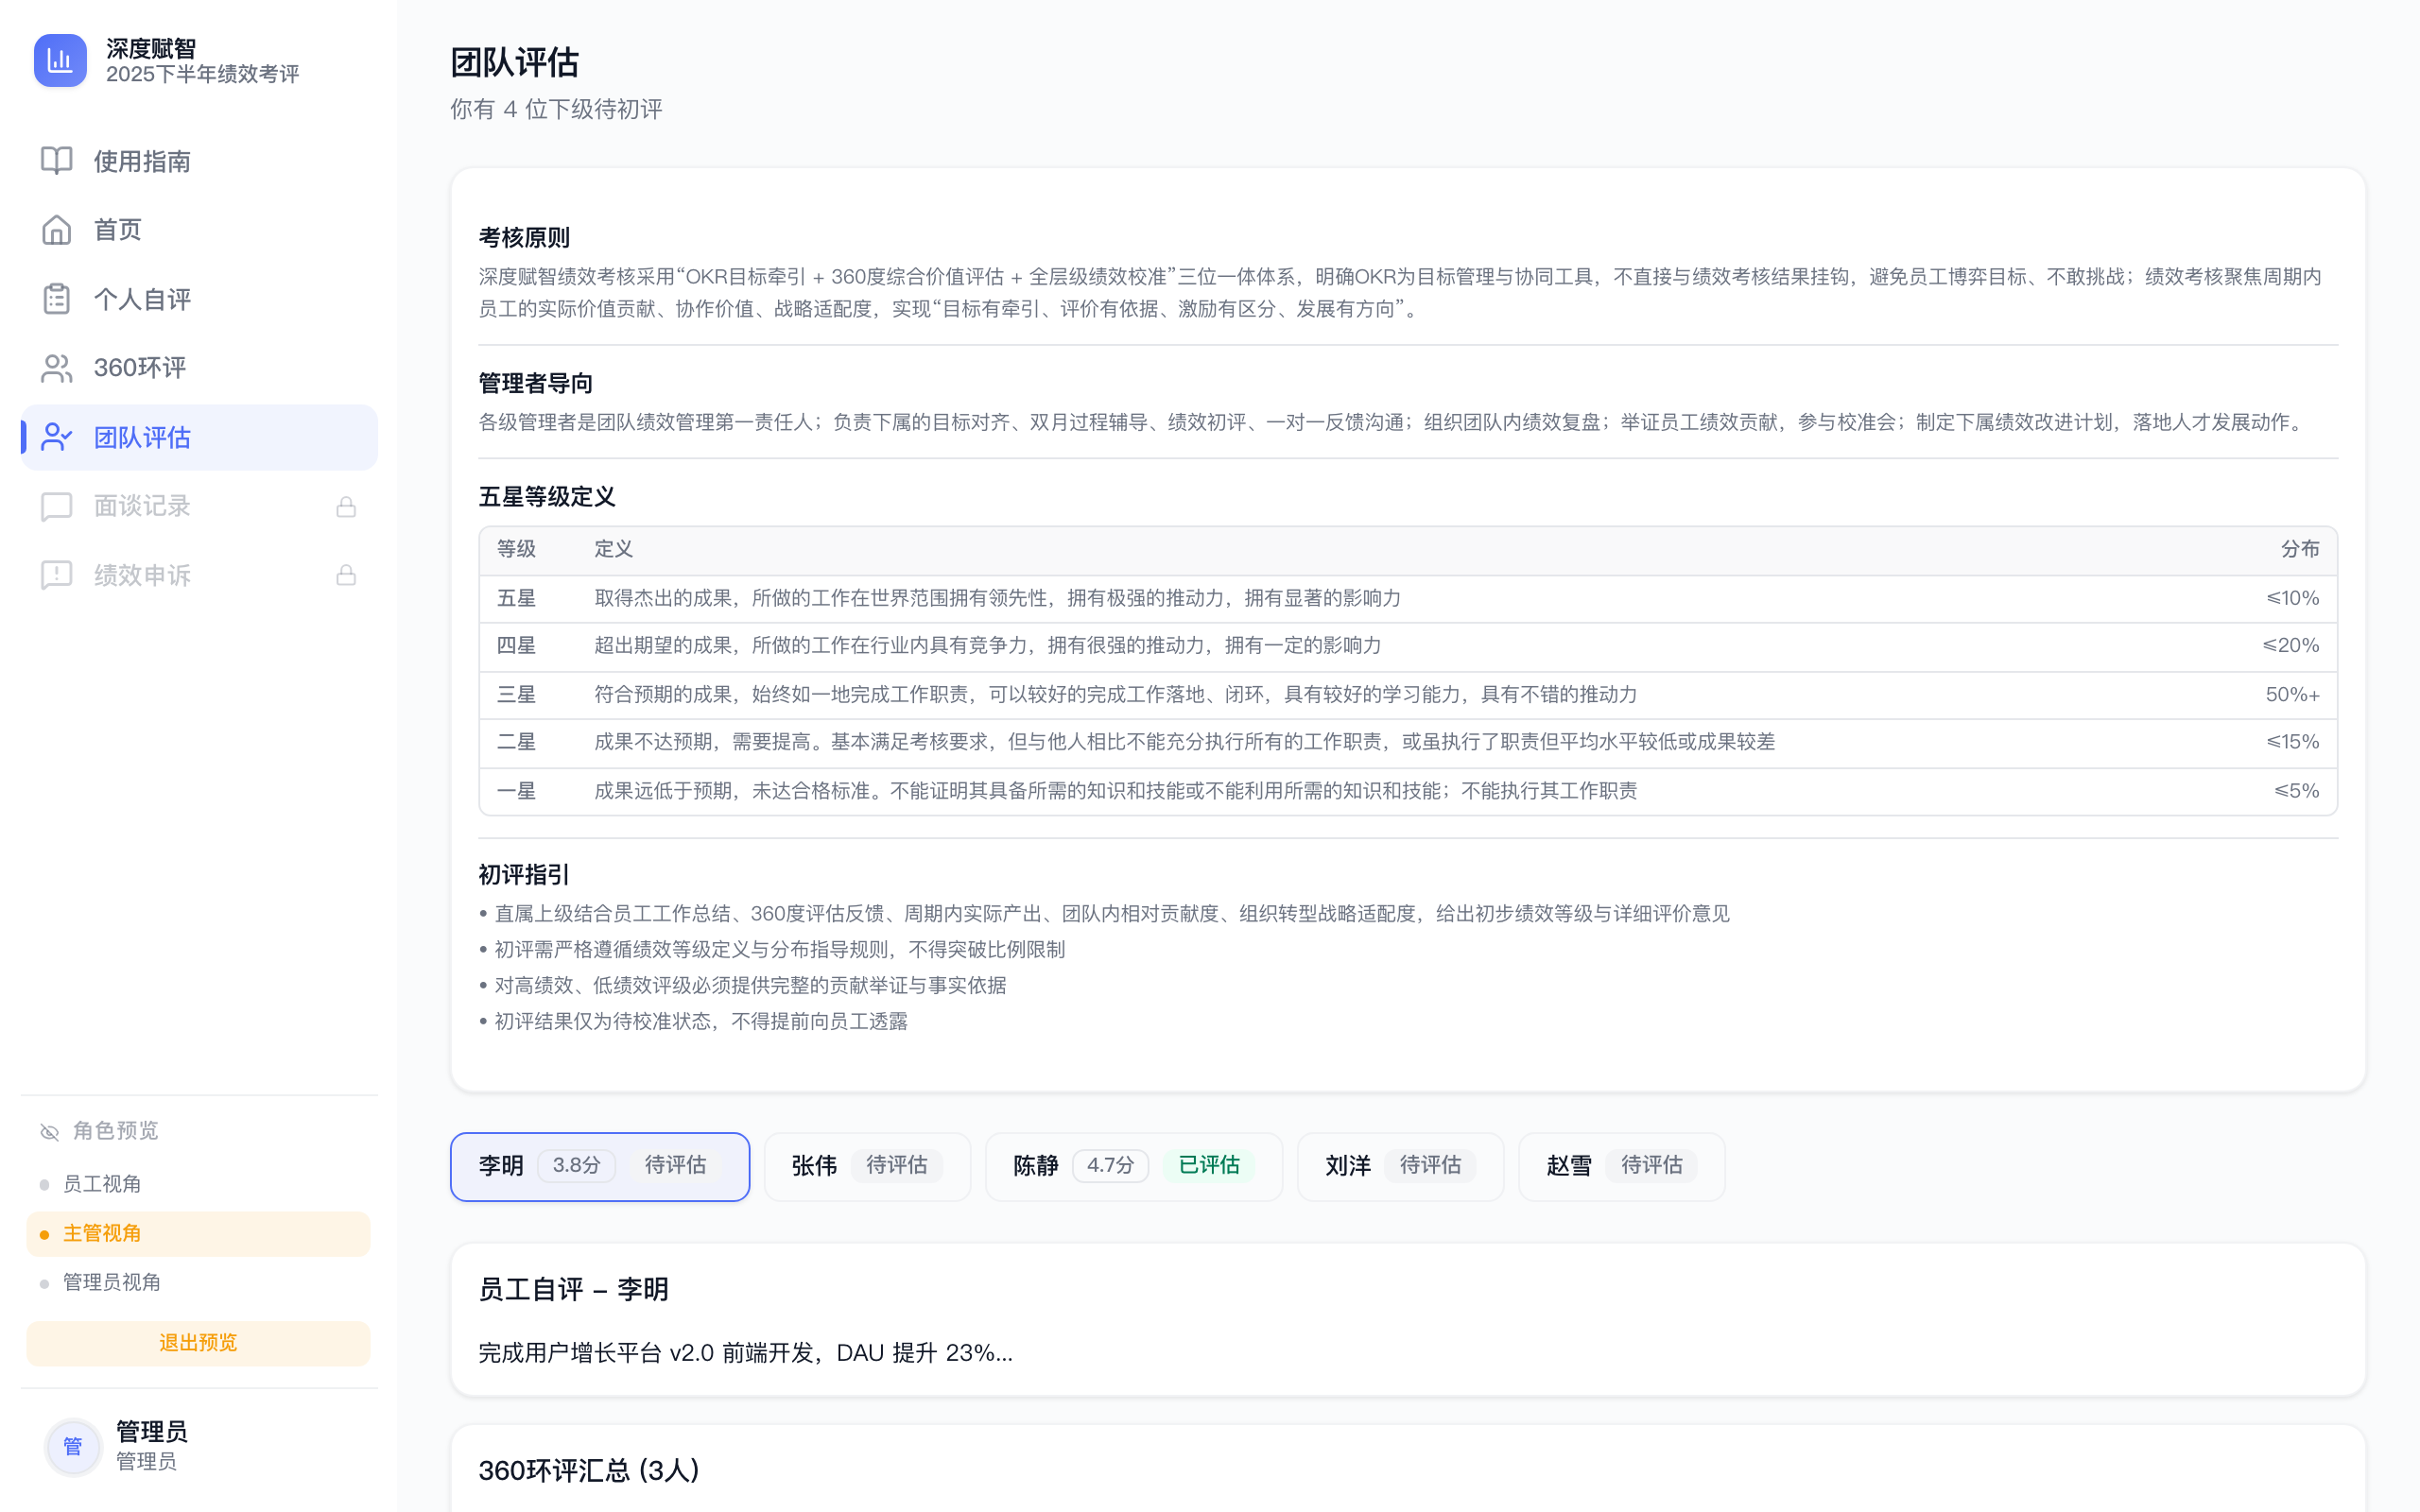The width and height of the screenshot is (2420, 1512).
Task: Click the 4.7分 score badge for 陈静
Action: (1109, 1166)
